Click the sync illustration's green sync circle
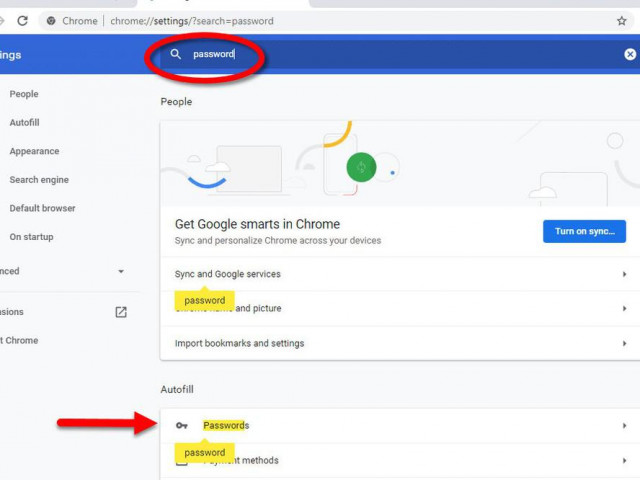The image size is (640, 480). click(361, 167)
